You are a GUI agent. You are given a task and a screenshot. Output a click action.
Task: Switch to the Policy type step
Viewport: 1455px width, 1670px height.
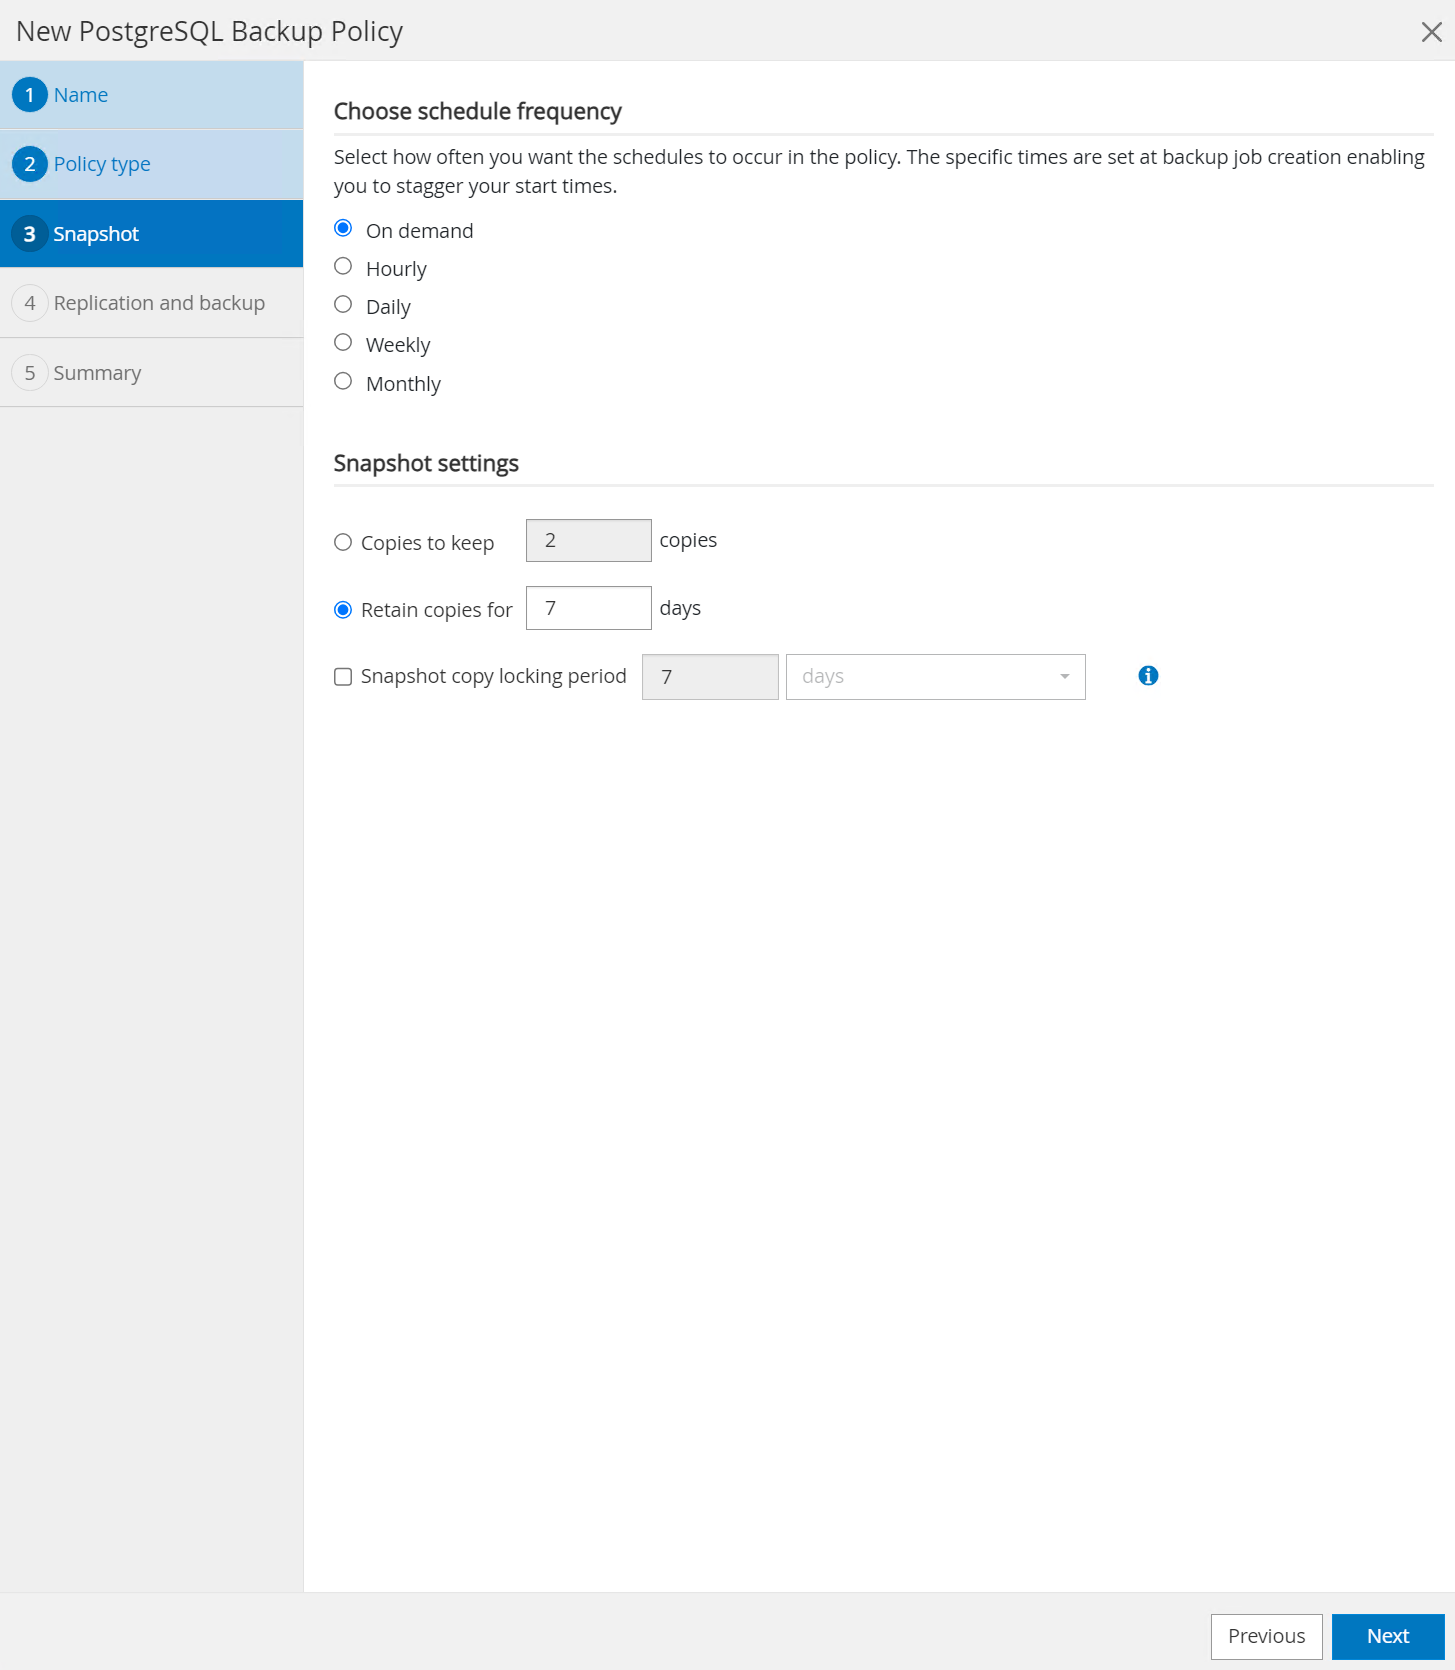point(102,164)
